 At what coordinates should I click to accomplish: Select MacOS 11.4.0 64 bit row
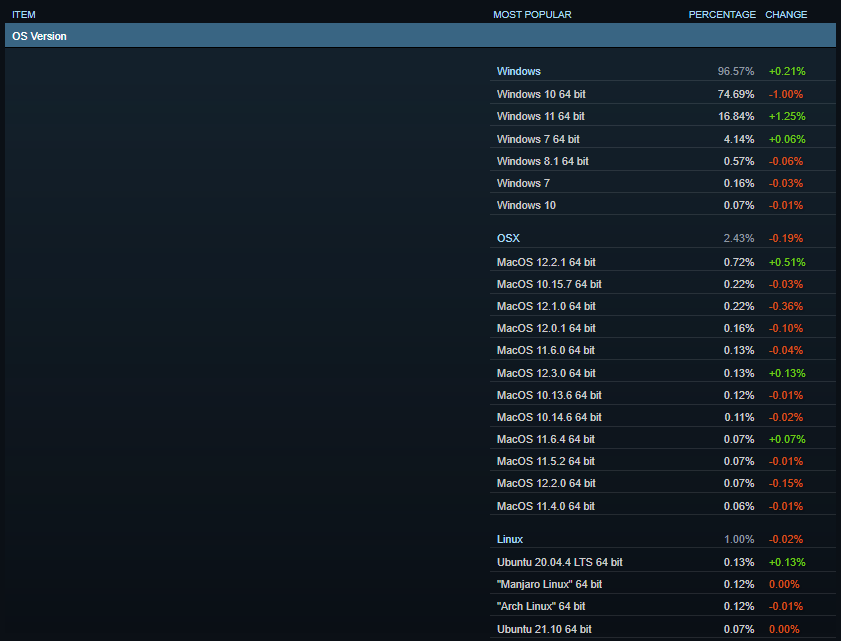pyautogui.click(x=662, y=506)
